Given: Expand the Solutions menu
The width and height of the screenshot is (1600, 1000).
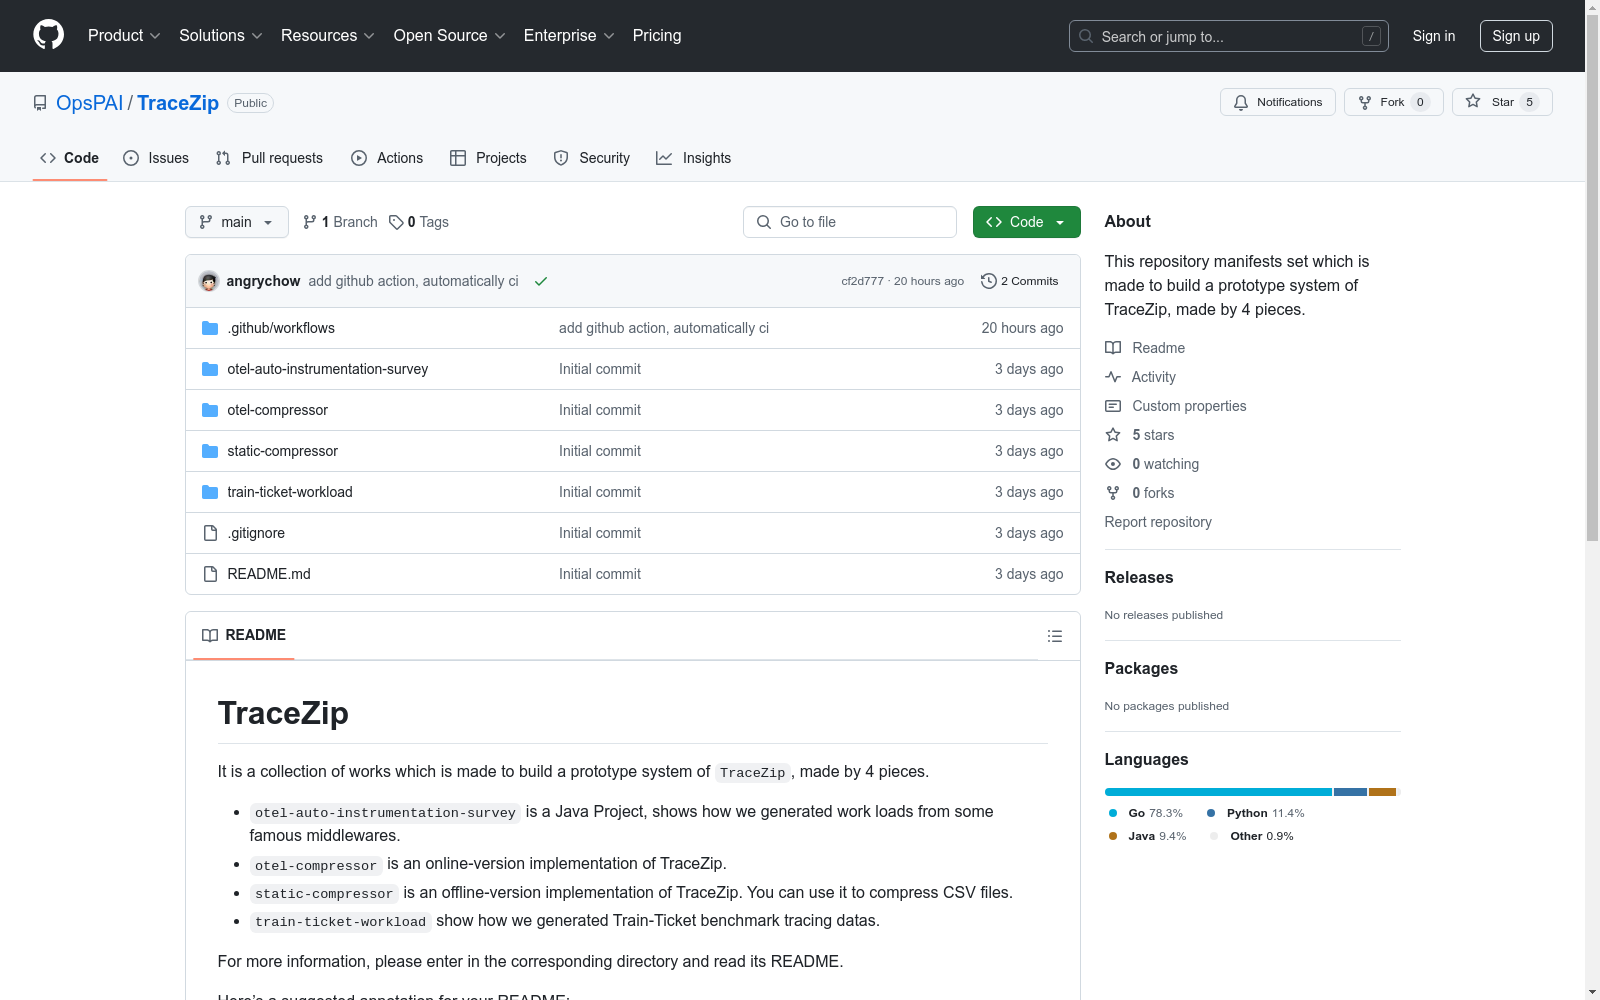Looking at the screenshot, I should tap(221, 36).
